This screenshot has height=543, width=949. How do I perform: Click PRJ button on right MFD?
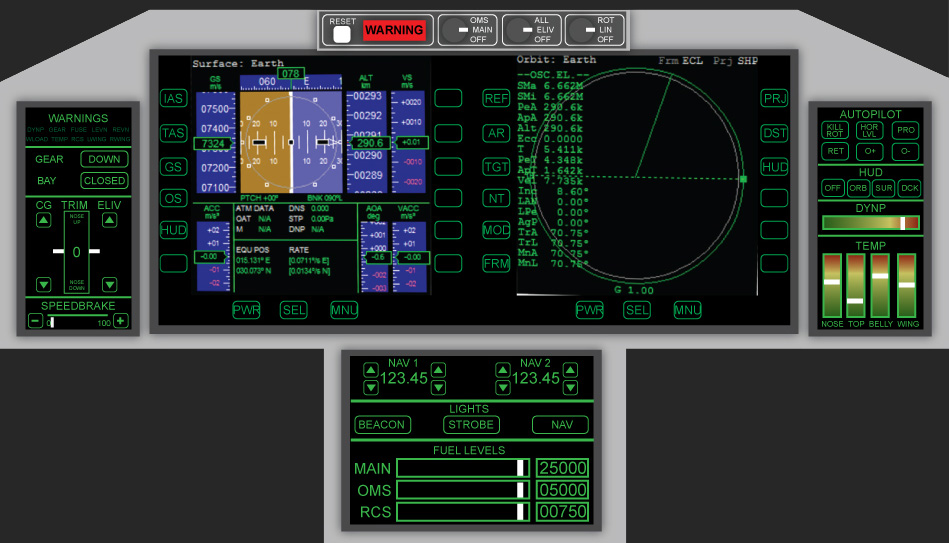pyautogui.click(x=774, y=98)
